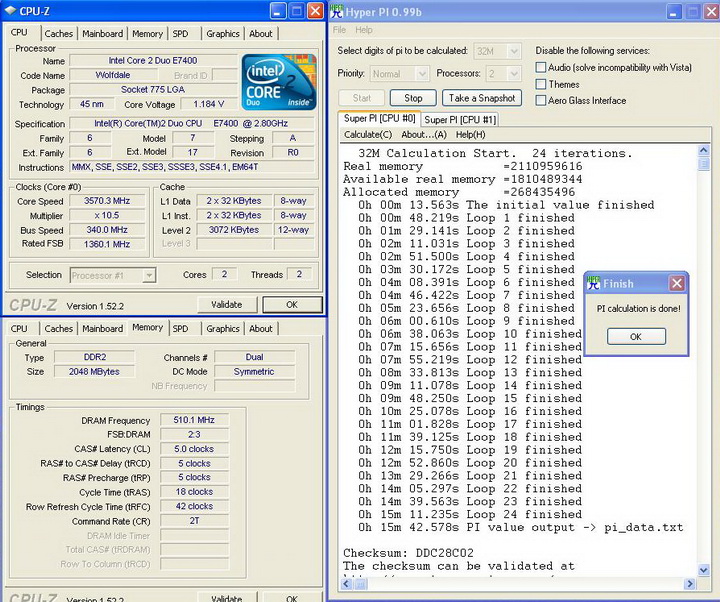This screenshot has width=720, height=602.
Task: Click the Take a Snapshot button
Action: pos(482,98)
